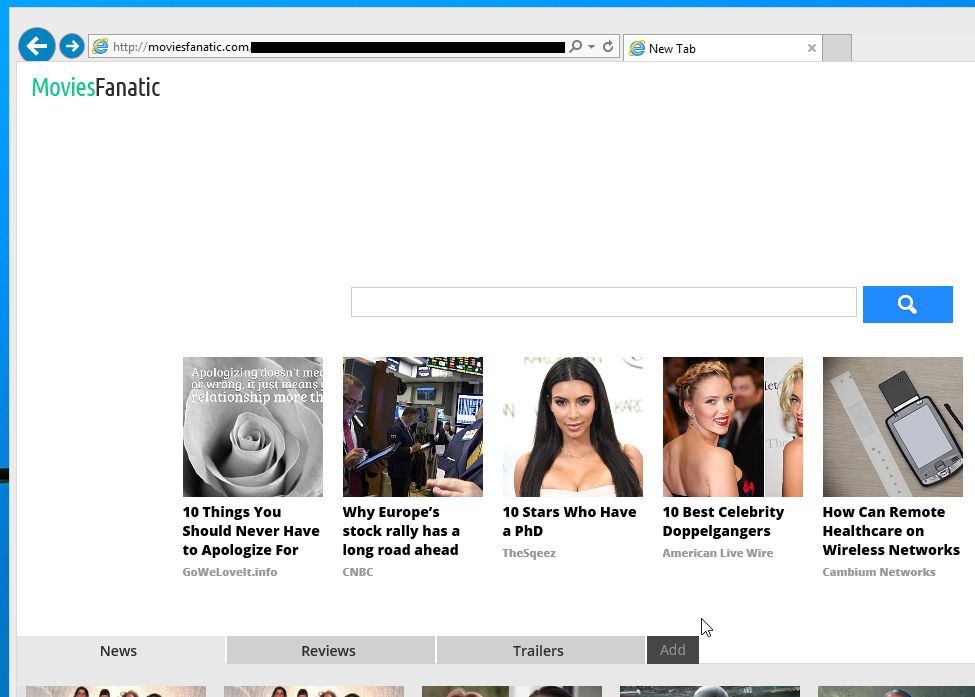The image size is (975, 697).
Task: Click the Cambium Networks source label
Action: tap(879, 572)
